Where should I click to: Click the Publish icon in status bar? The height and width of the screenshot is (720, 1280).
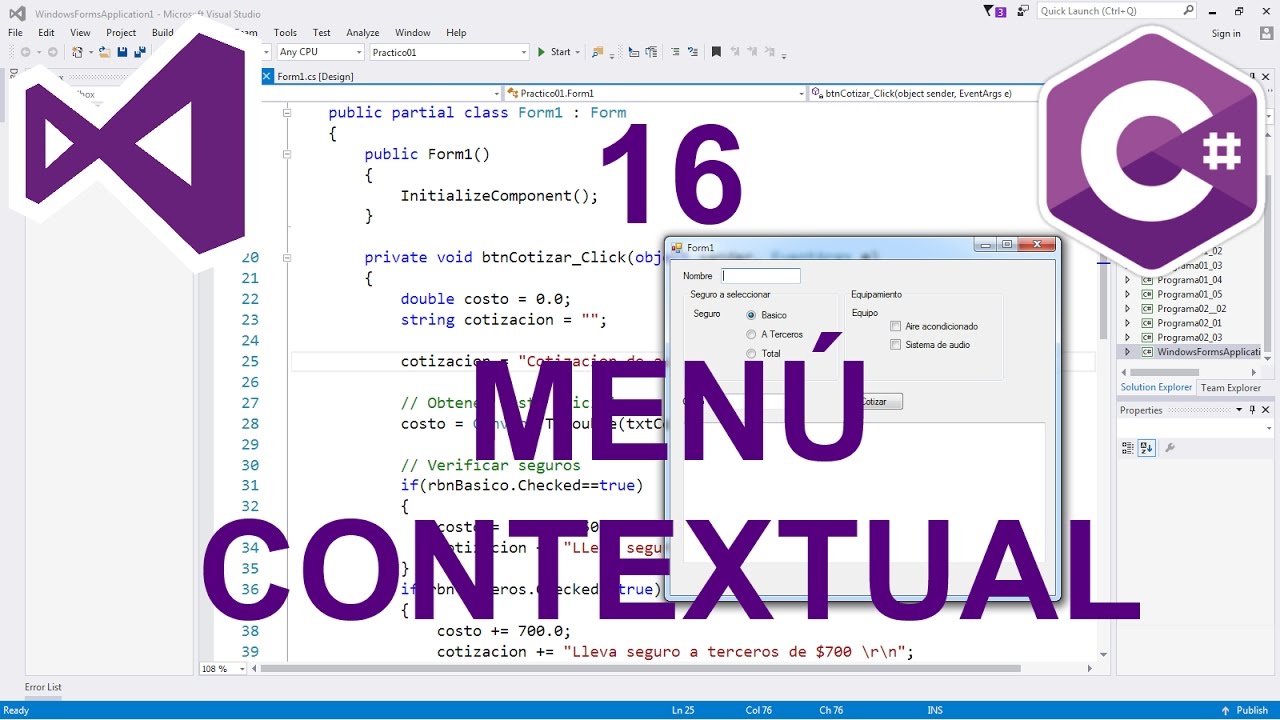[x=1226, y=710]
